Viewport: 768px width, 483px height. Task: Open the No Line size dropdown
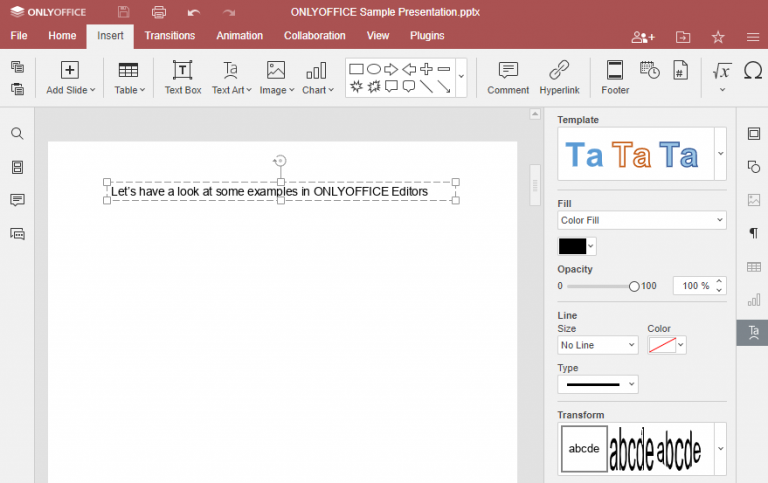coord(598,345)
